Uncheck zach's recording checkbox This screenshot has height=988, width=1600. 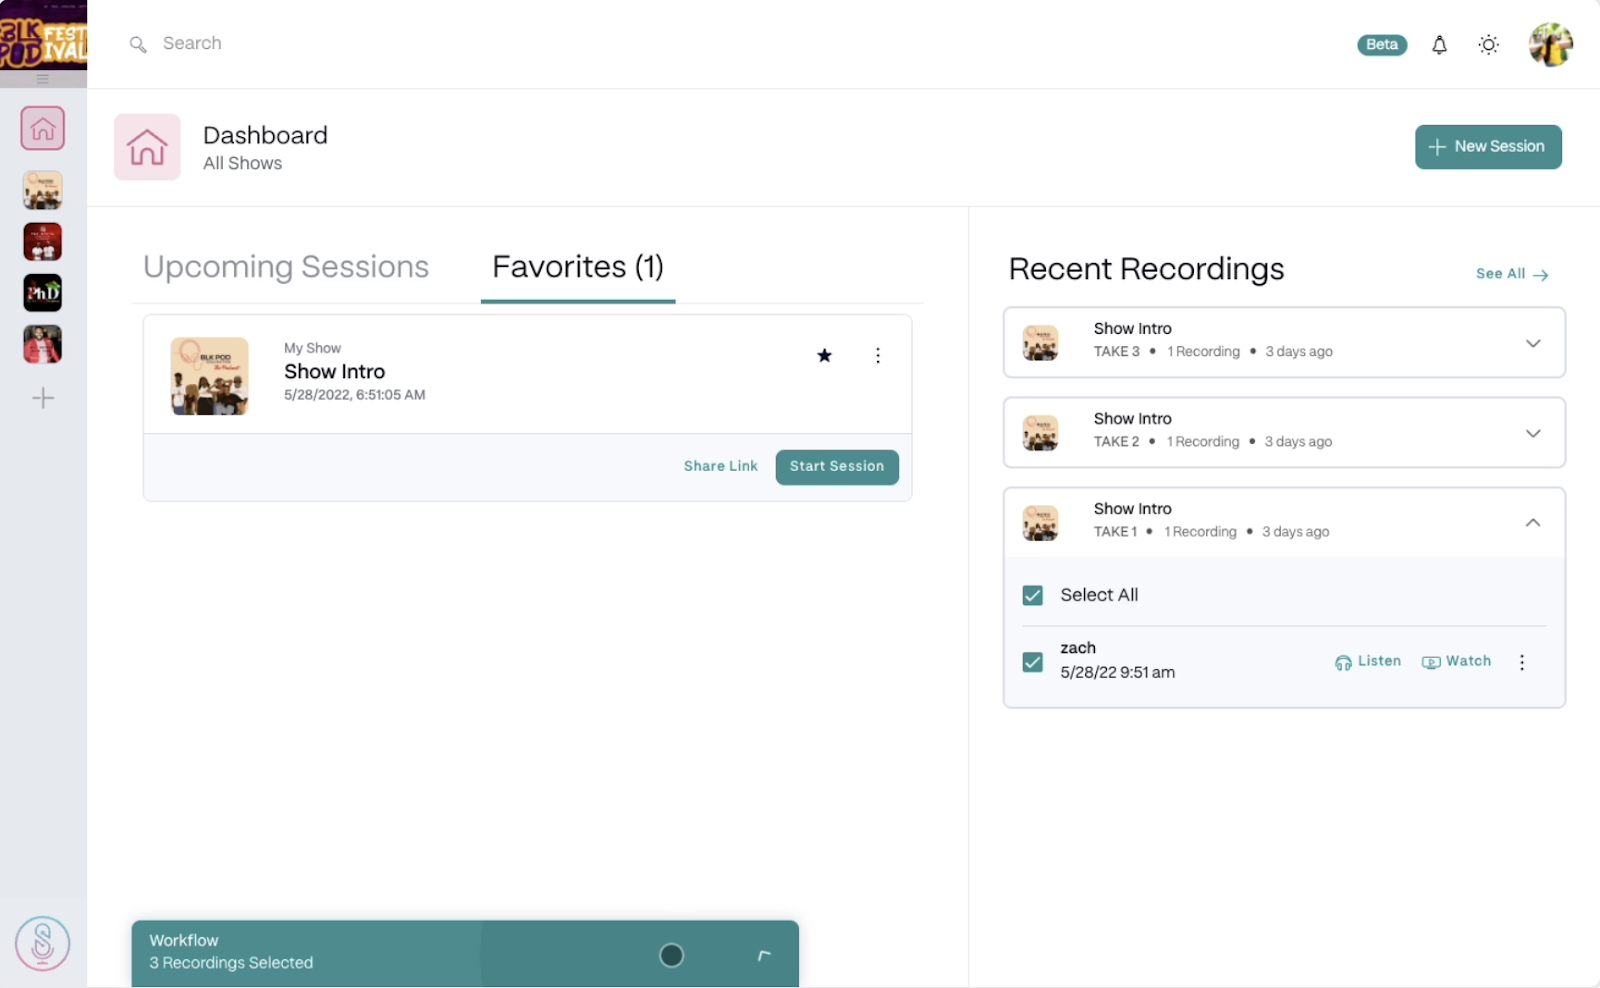pyautogui.click(x=1032, y=661)
